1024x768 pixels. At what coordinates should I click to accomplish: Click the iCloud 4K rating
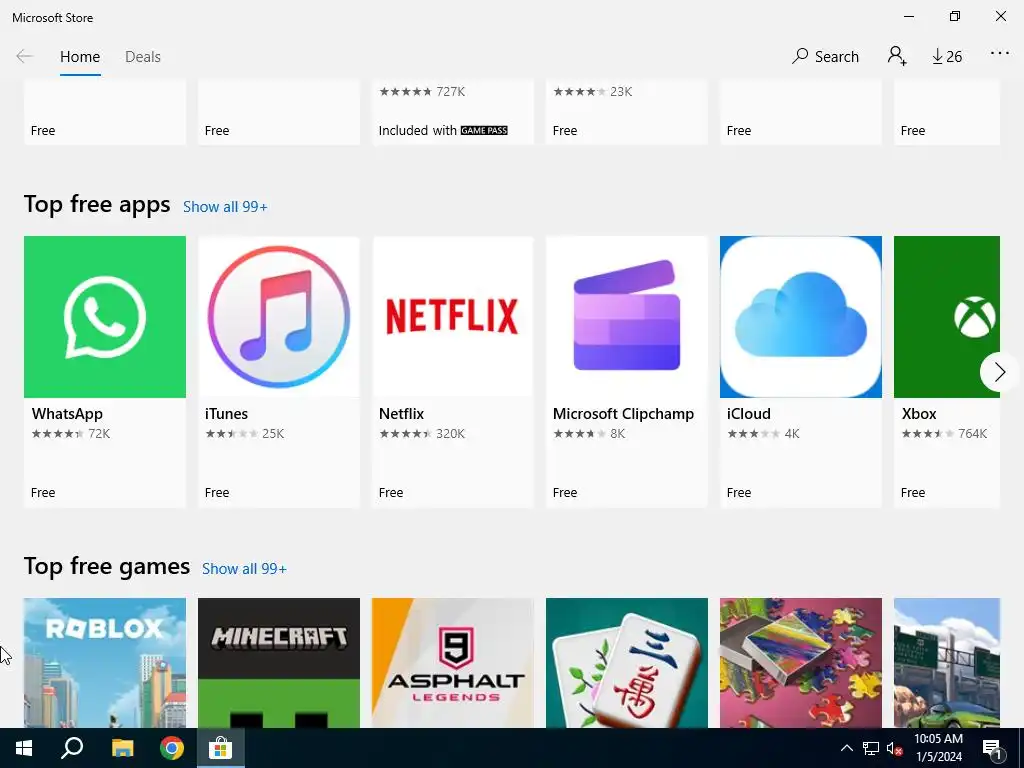pyautogui.click(x=763, y=434)
